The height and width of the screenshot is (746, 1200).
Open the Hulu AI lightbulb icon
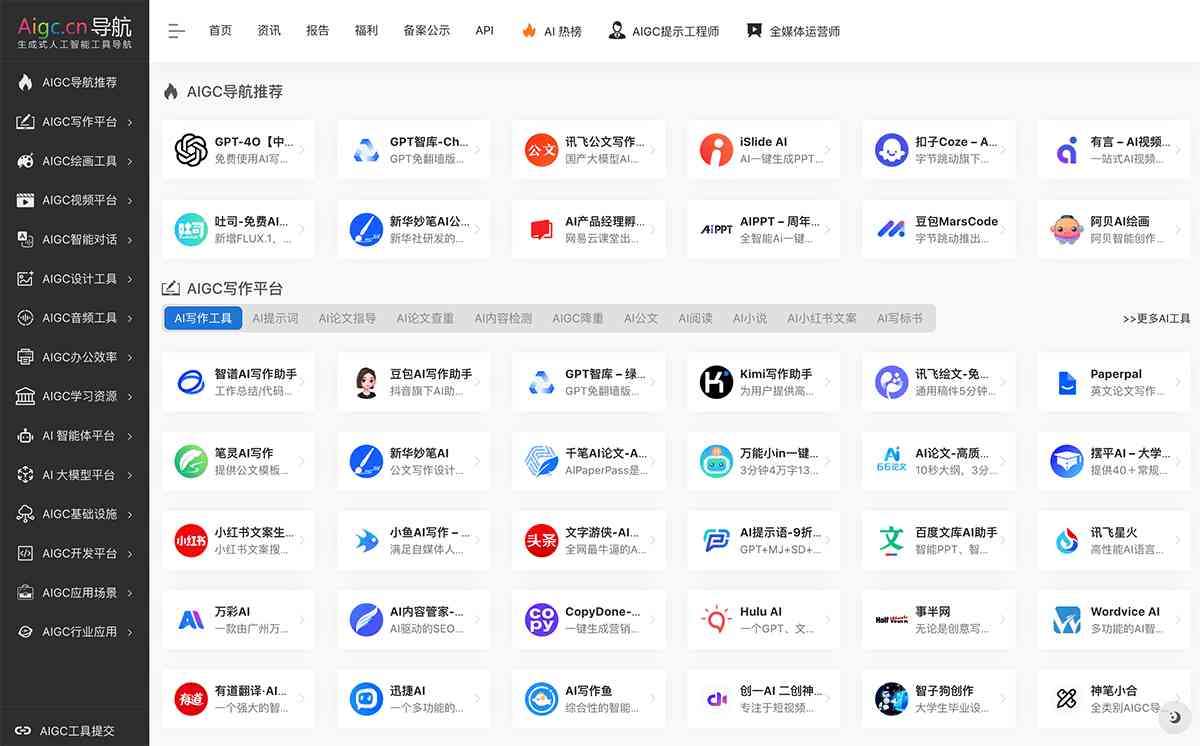(716, 619)
